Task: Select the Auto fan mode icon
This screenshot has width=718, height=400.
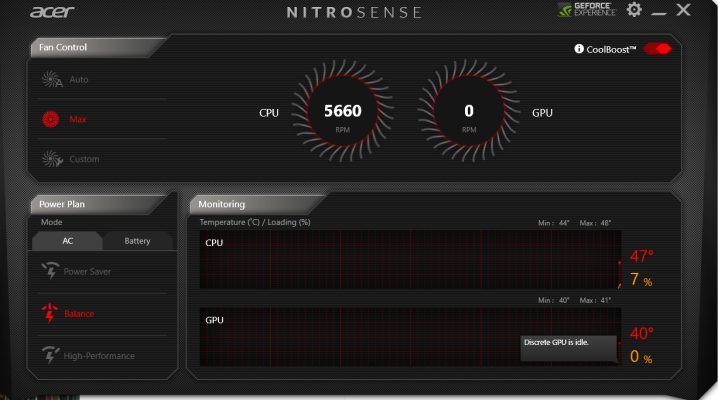Action: [x=51, y=80]
